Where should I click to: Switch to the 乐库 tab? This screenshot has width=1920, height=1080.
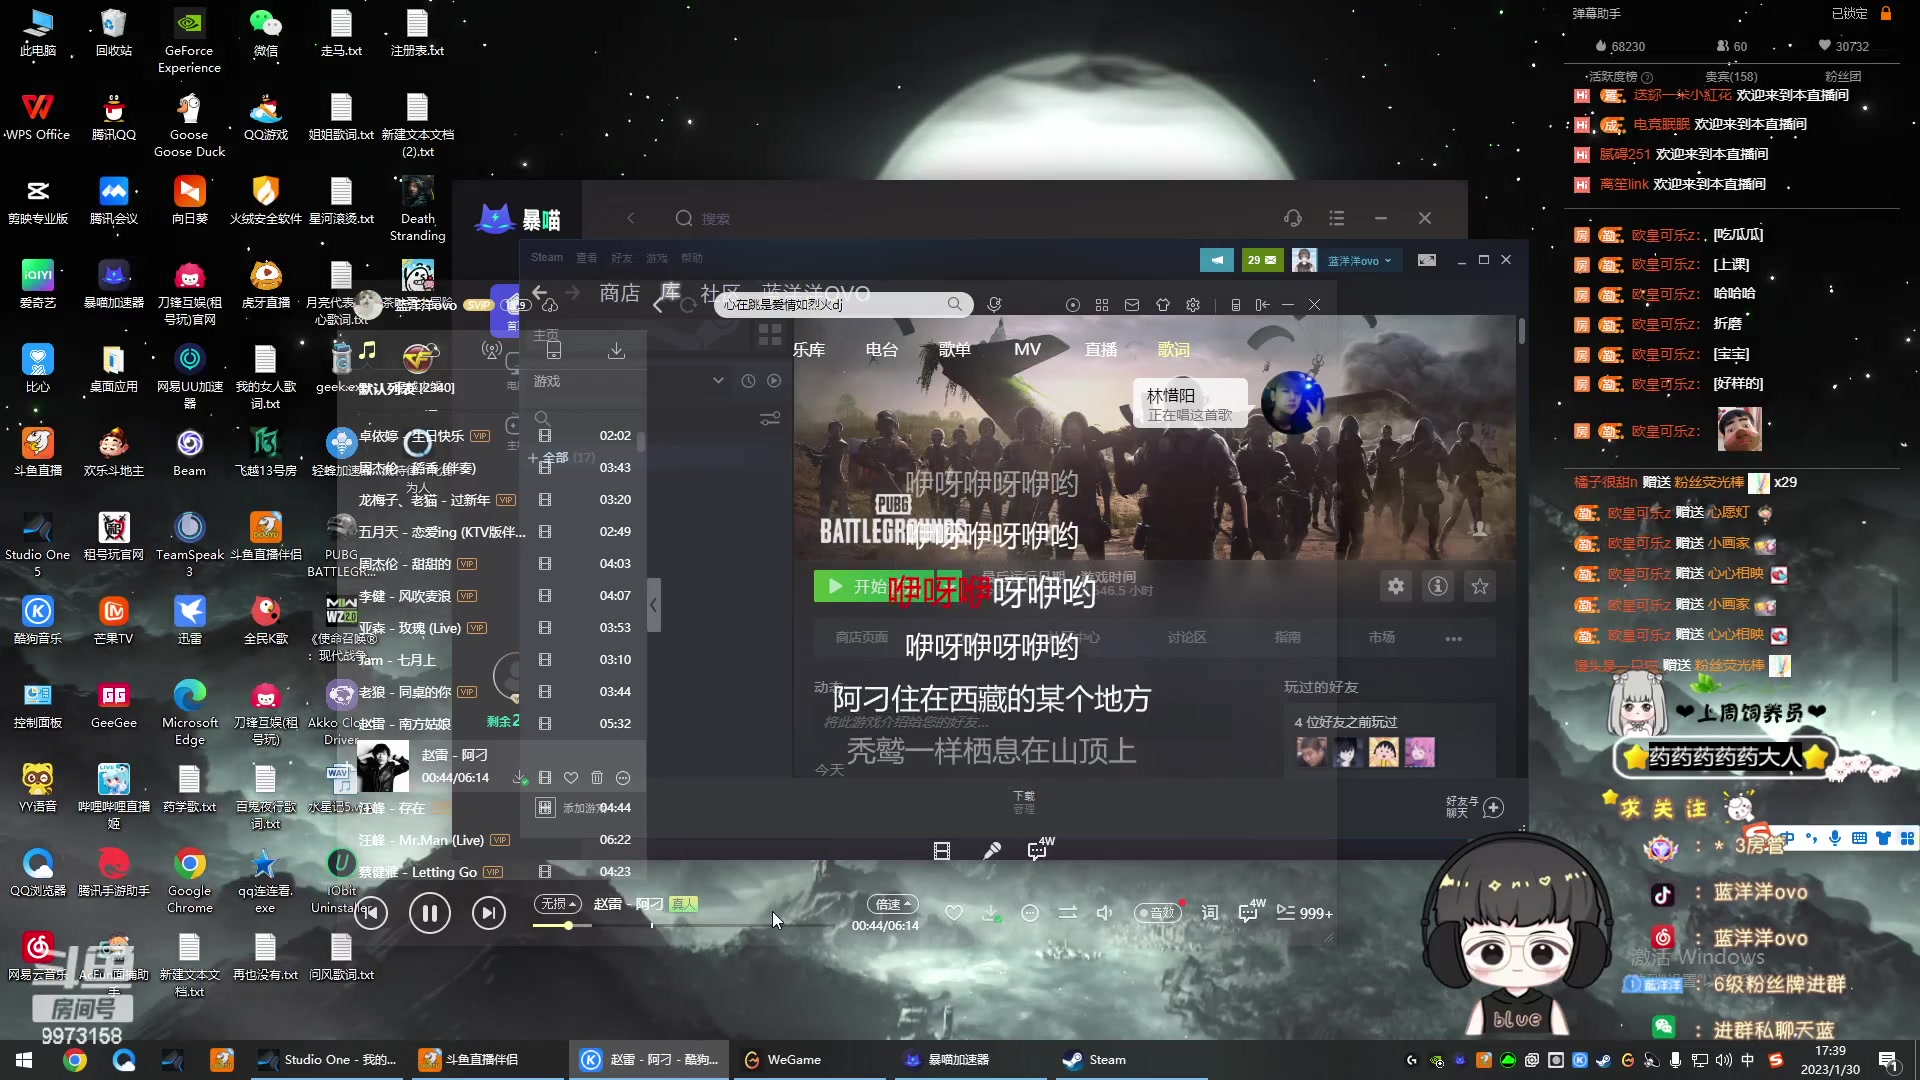click(809, 350)
